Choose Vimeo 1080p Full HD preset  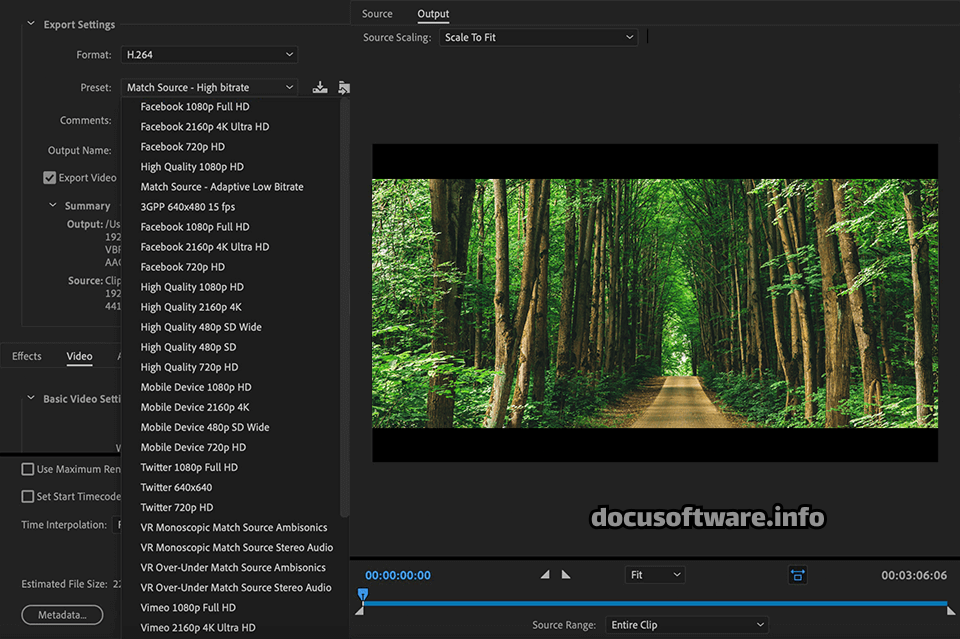(188, 607)
